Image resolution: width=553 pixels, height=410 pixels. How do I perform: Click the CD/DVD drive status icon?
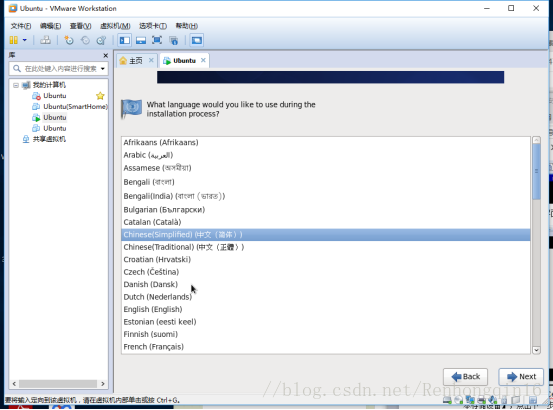(458, 400)
